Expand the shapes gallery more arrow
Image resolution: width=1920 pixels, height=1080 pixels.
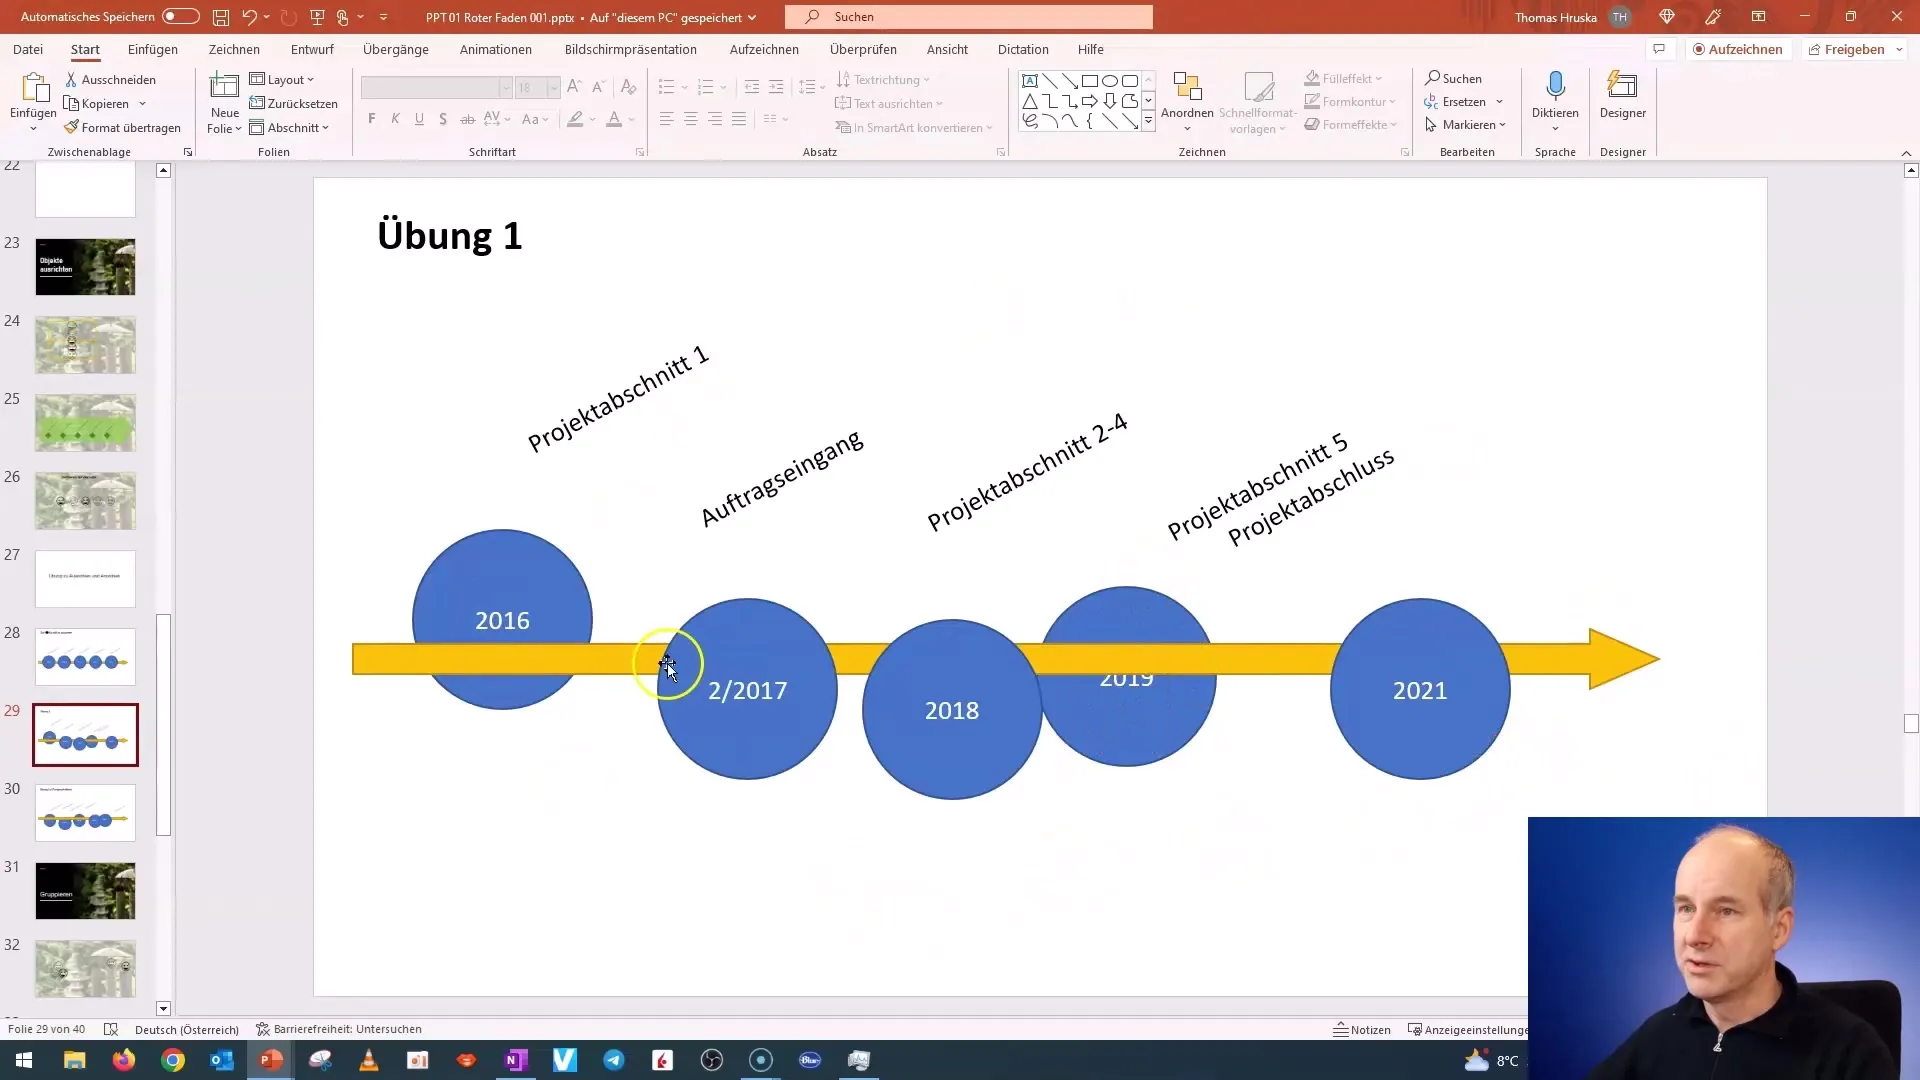1148,122
